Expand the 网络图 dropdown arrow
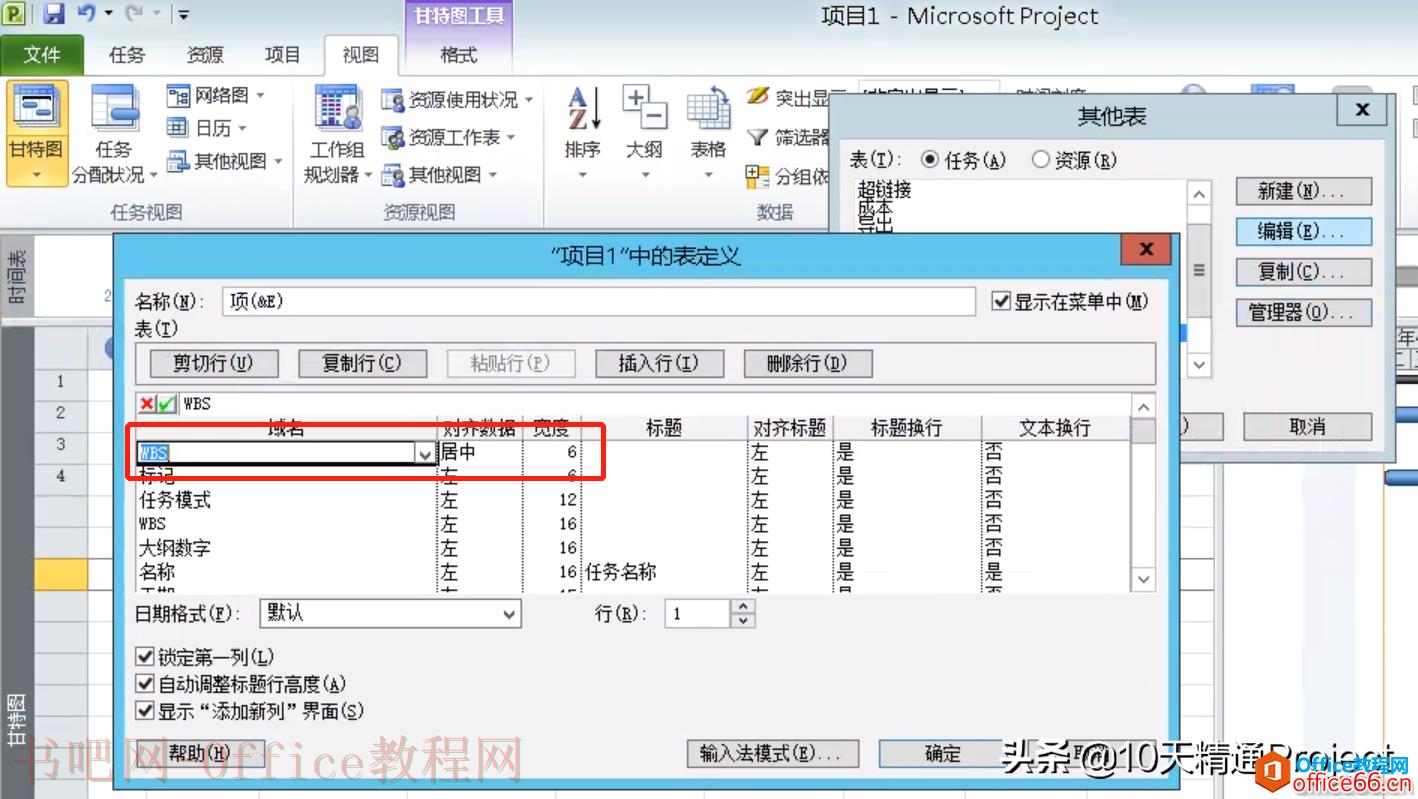1418x799 pixels. [x=261, y=96]
